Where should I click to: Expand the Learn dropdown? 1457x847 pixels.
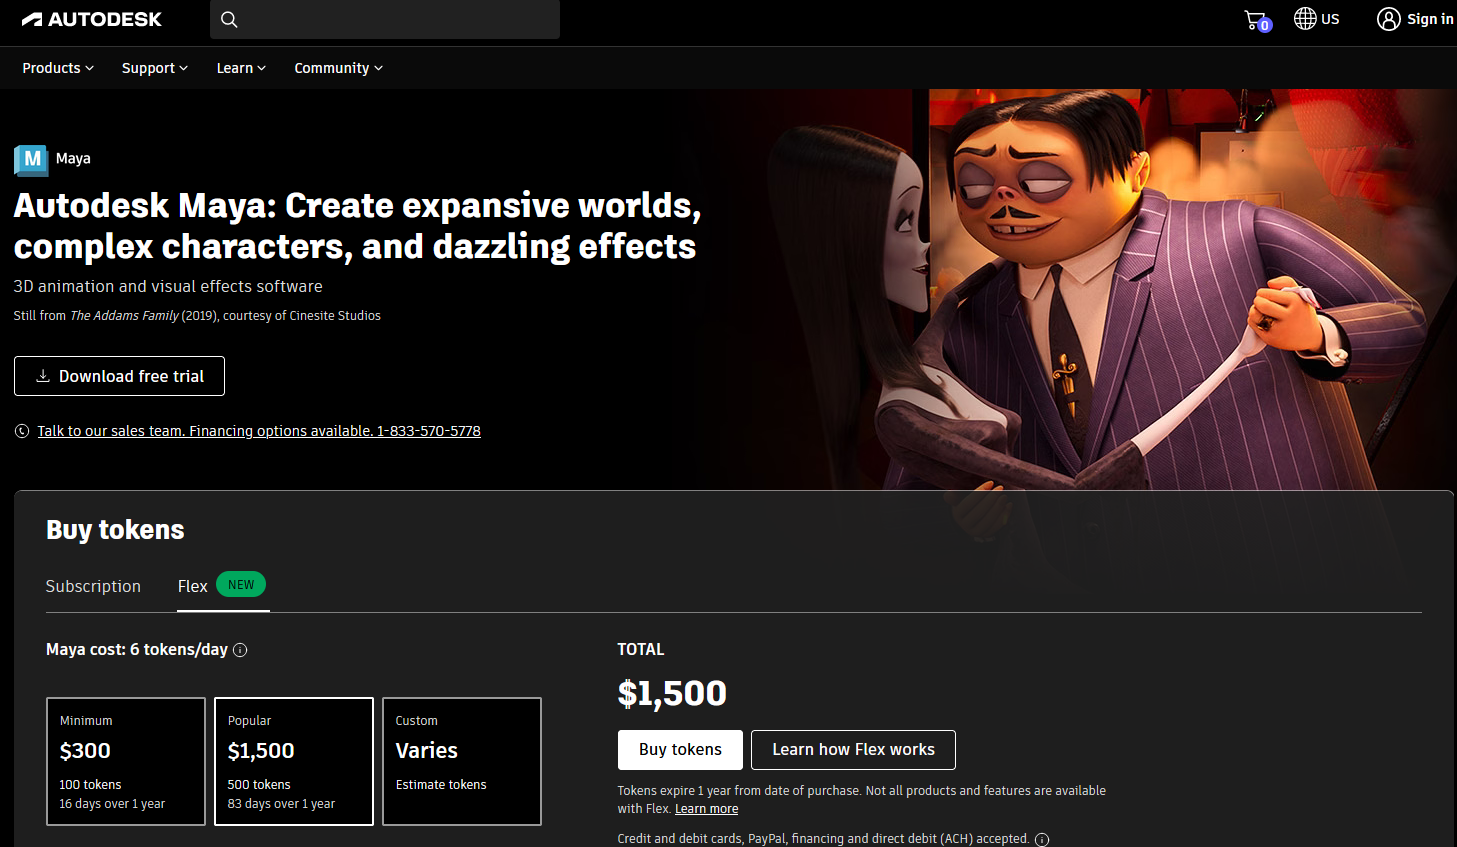(241, 68)
